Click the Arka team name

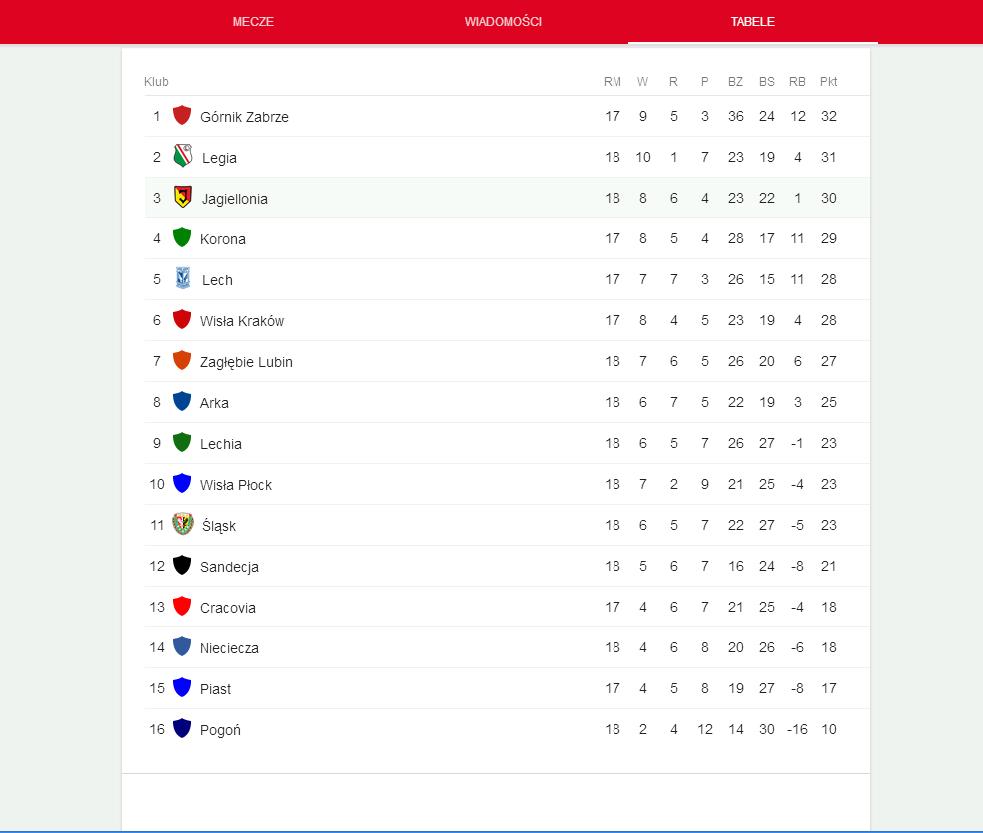(214, 403)
